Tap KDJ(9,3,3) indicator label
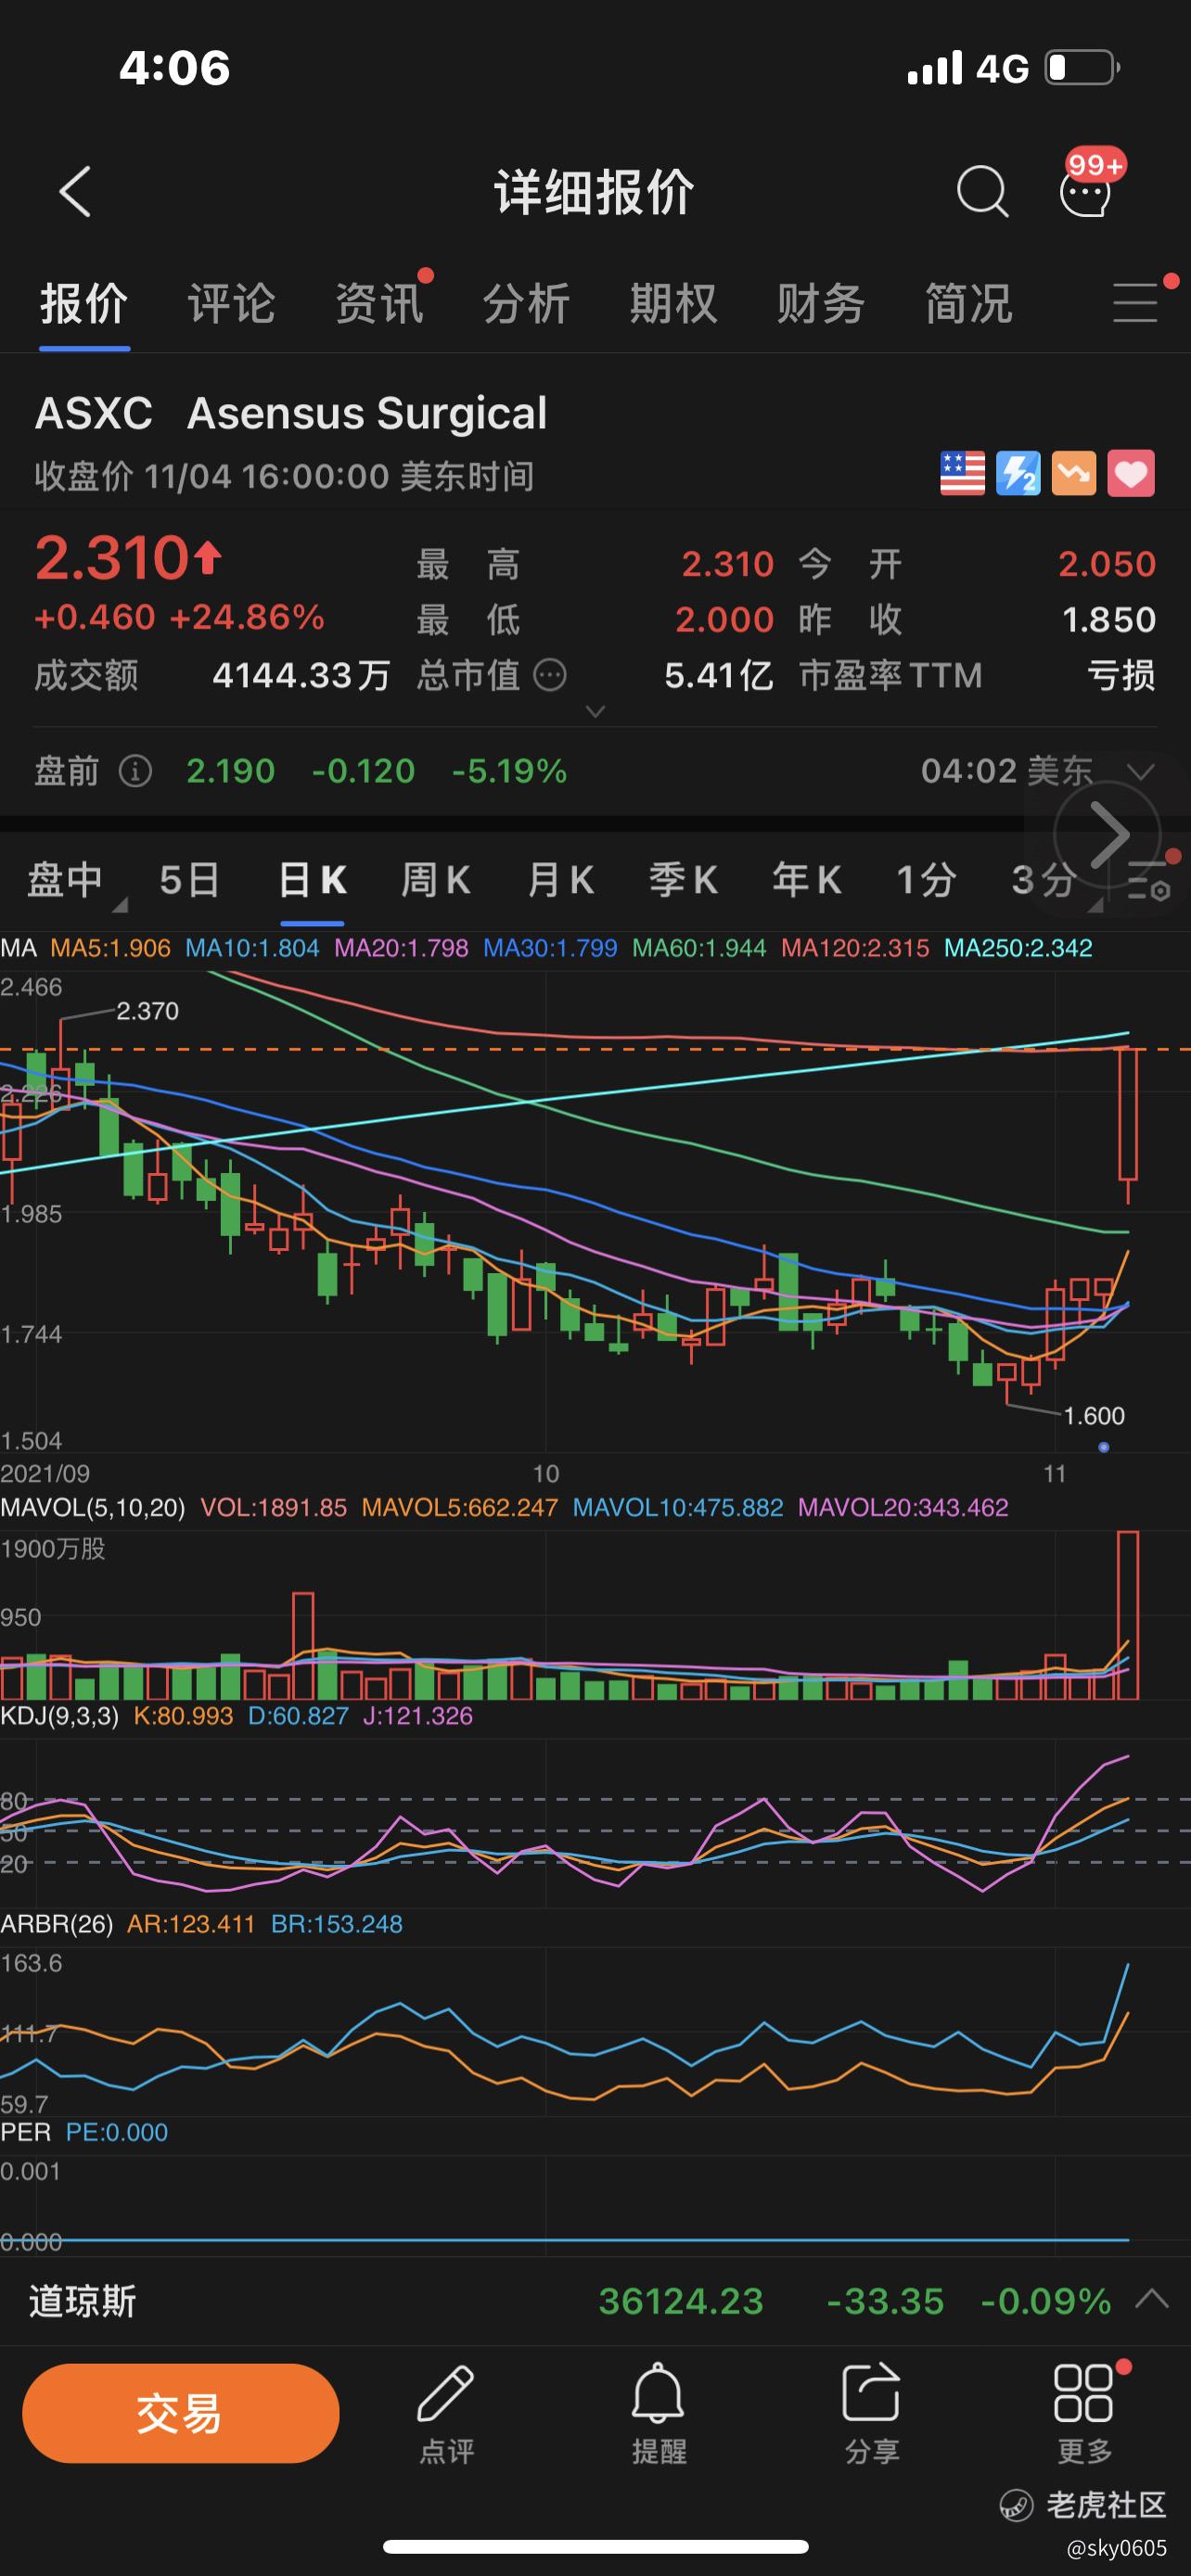Screen dimensions: 1191x2576 pos(59,1716)
